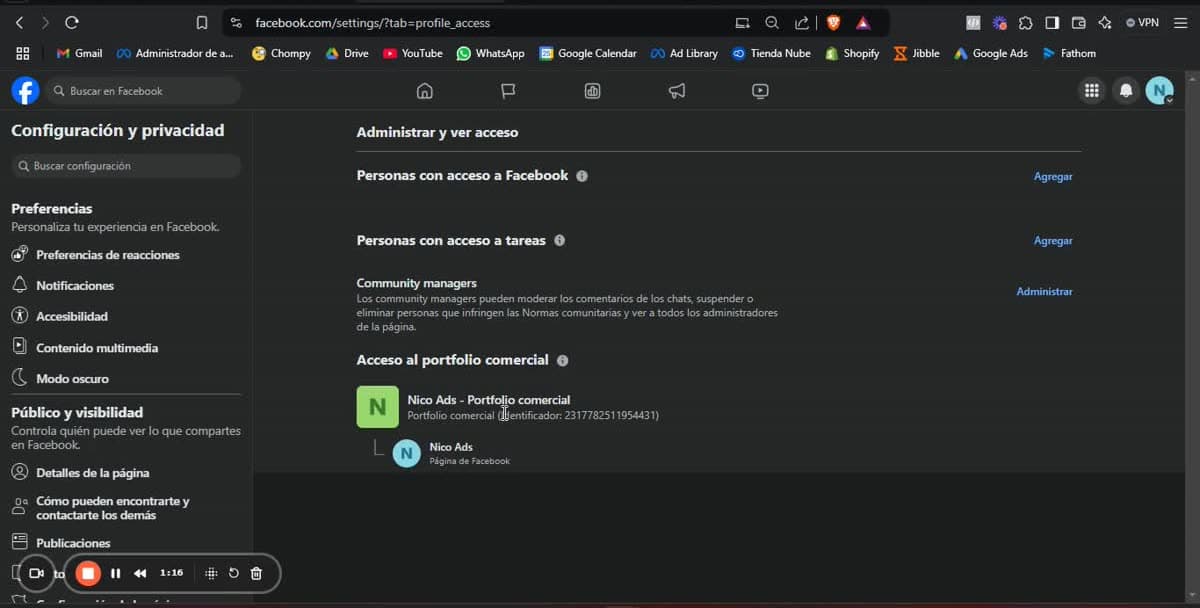Open the Facebook home feed icon

[425, 91]
